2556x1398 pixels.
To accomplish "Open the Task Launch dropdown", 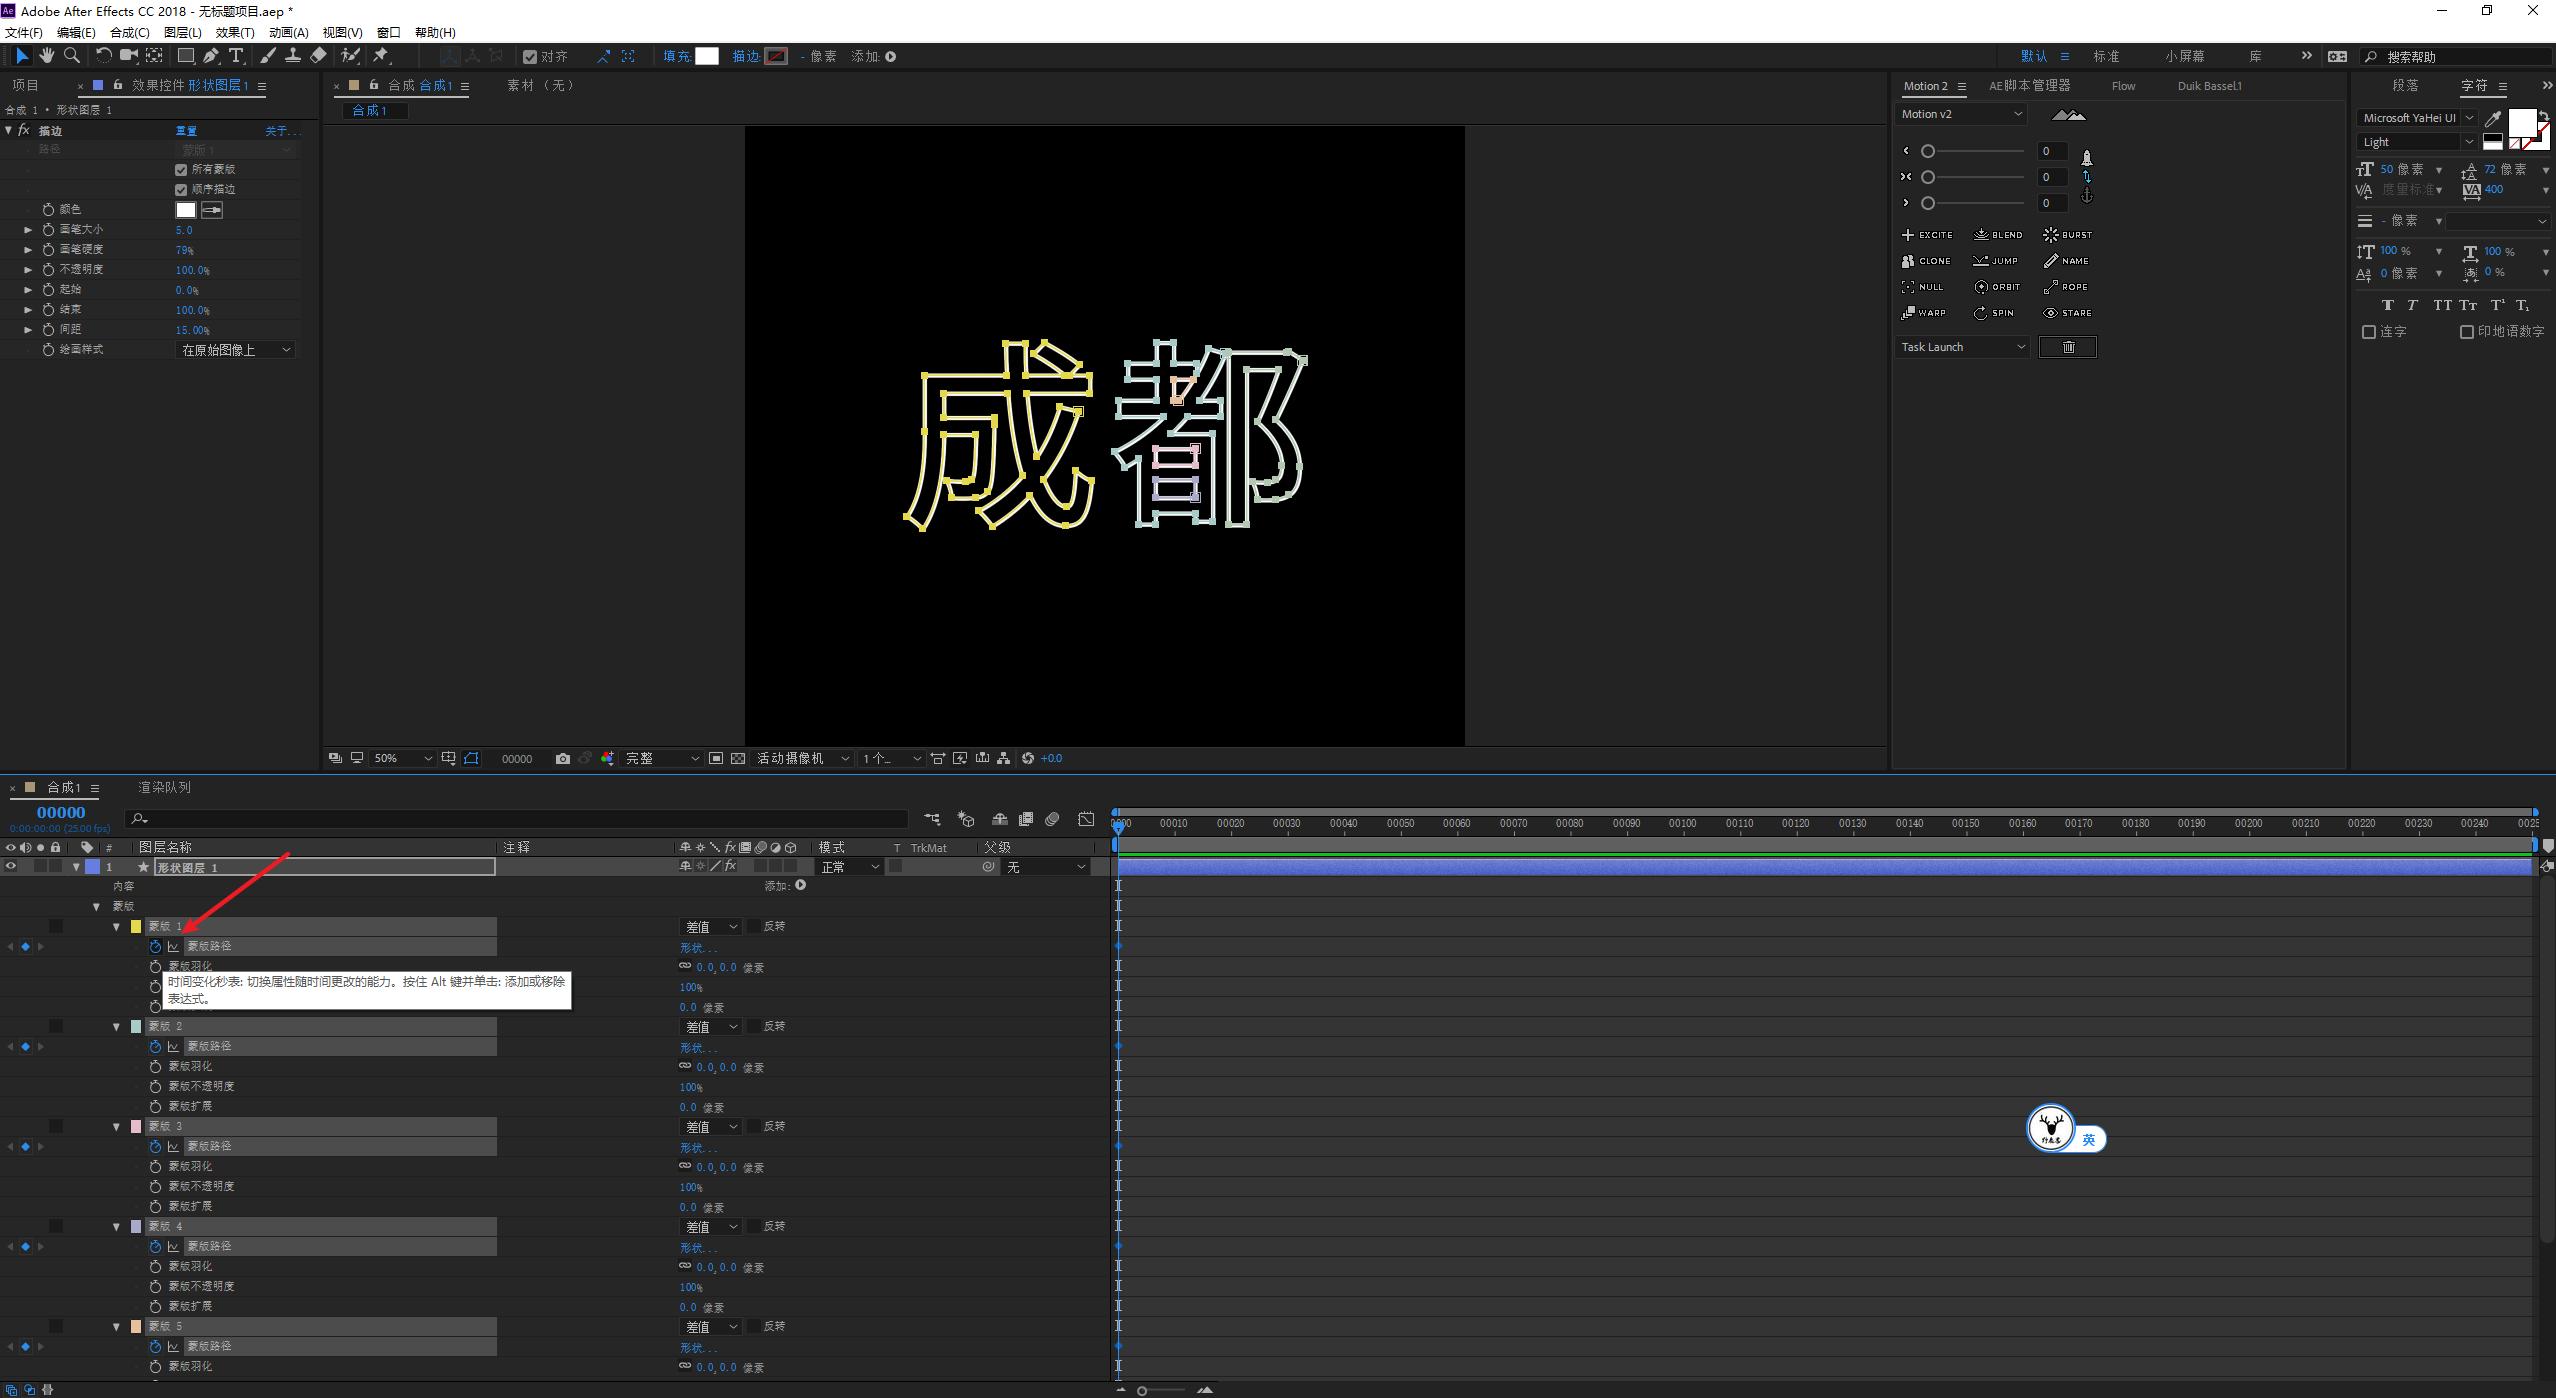I will point(1960,346).
